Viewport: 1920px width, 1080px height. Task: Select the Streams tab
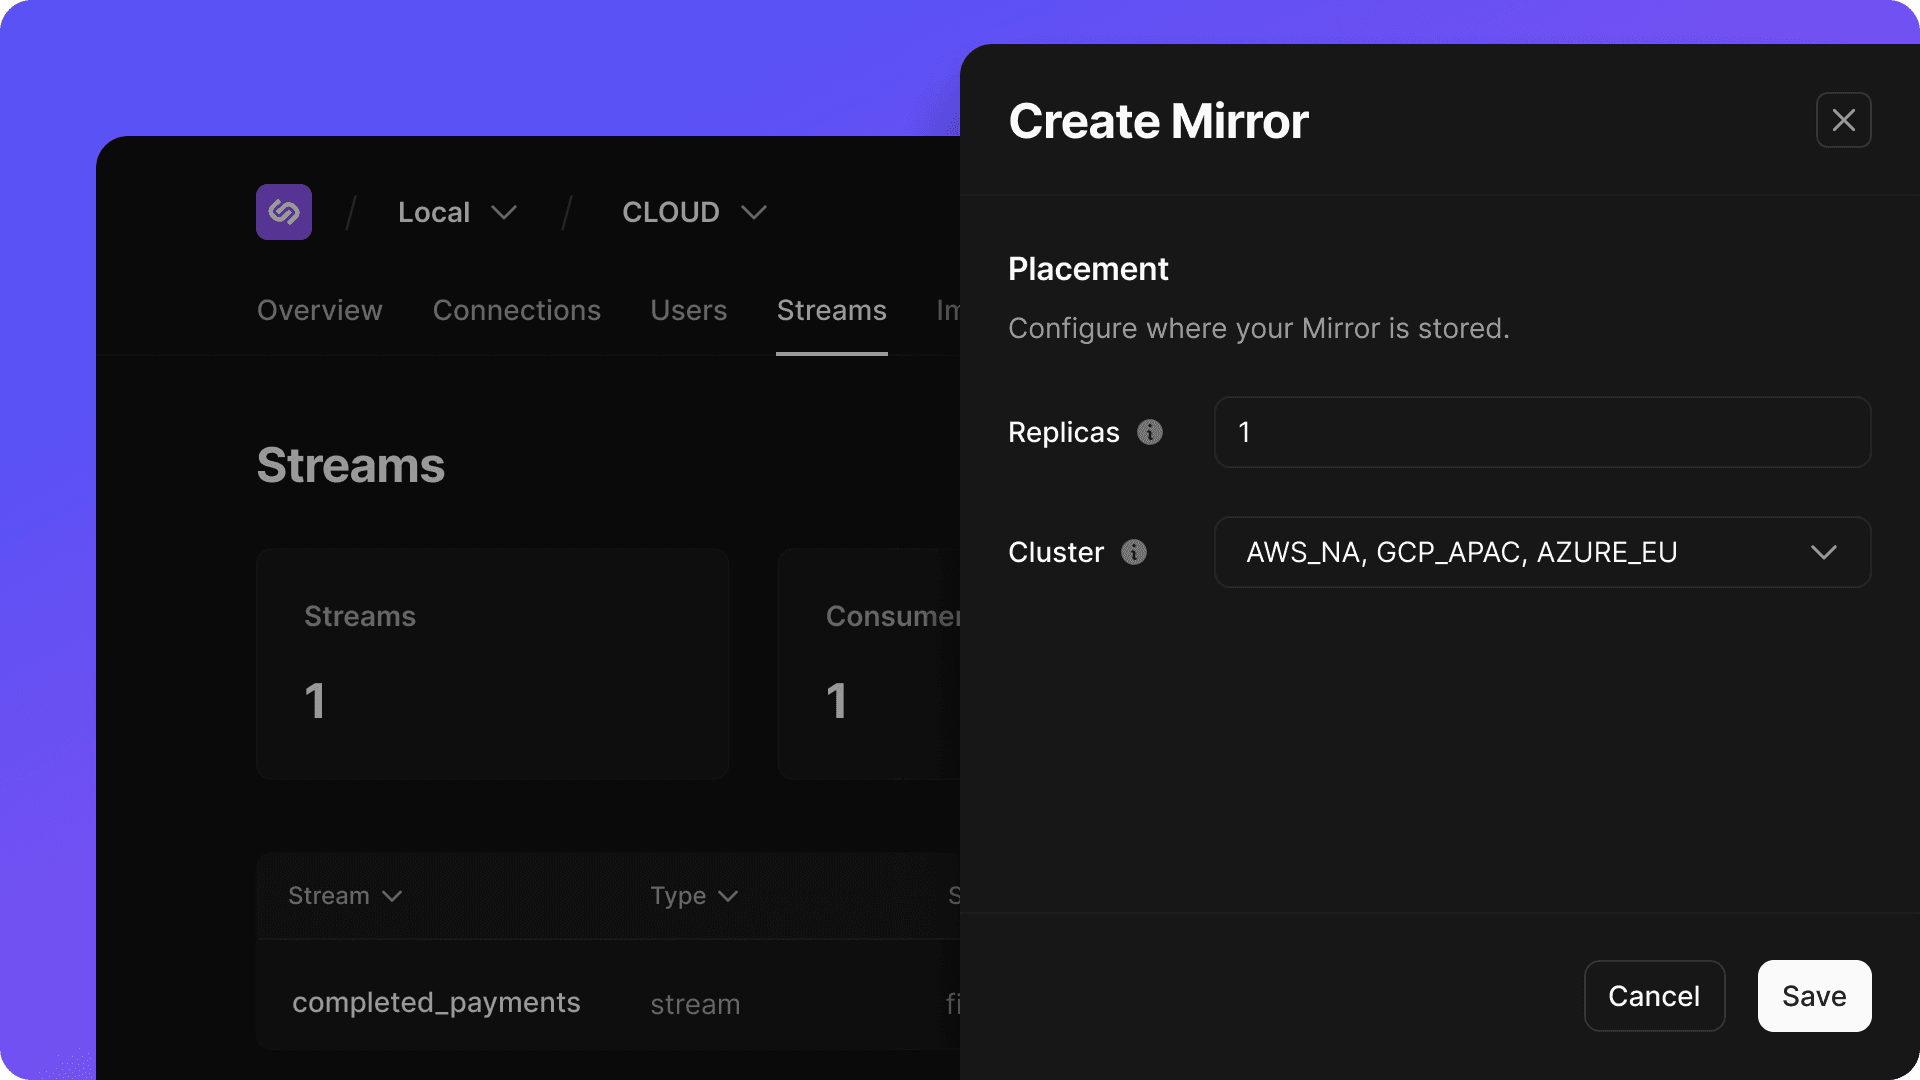(x=831, y=310)
